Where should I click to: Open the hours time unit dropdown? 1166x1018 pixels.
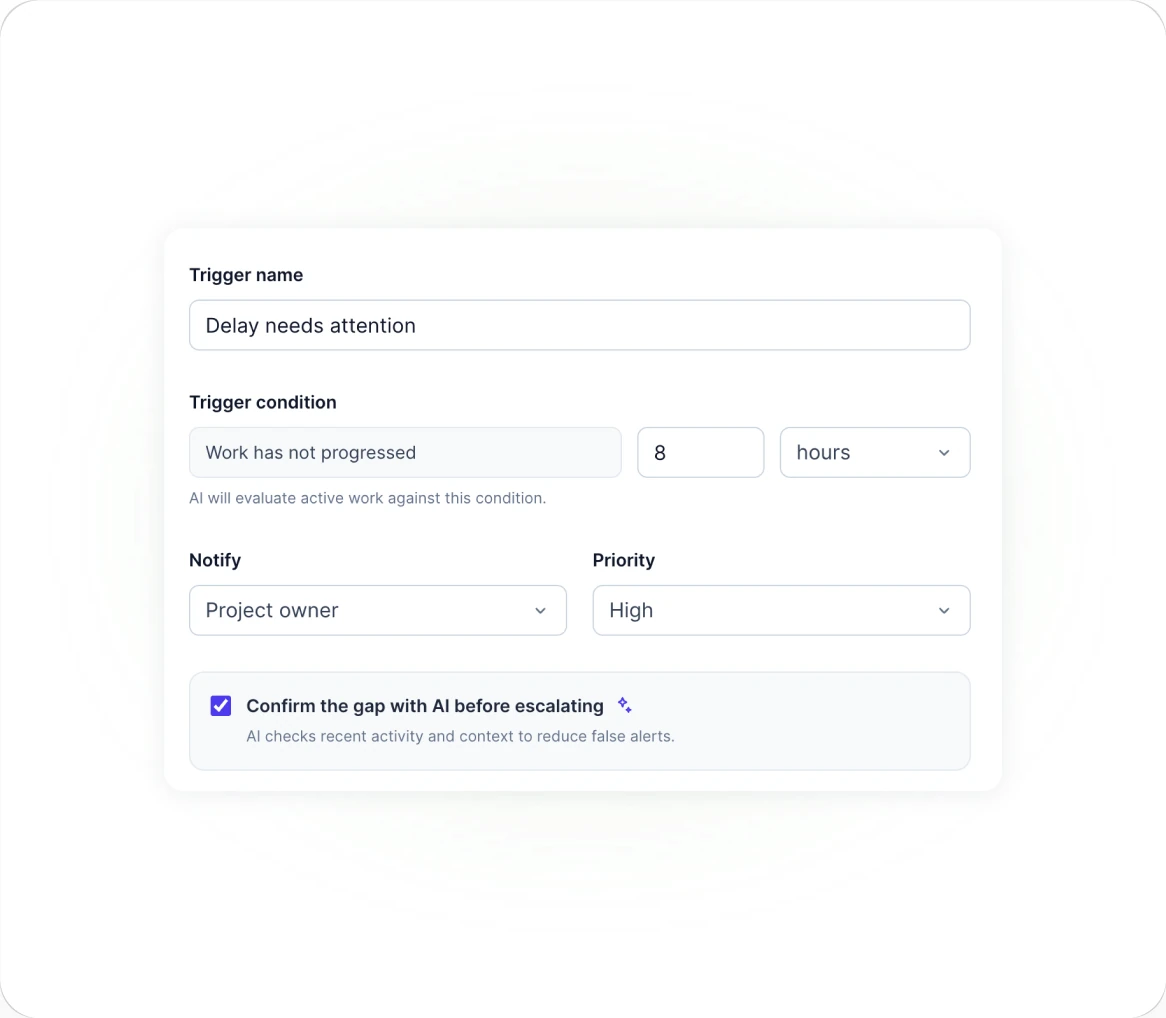pyautogui.click(x=874, y=452)
